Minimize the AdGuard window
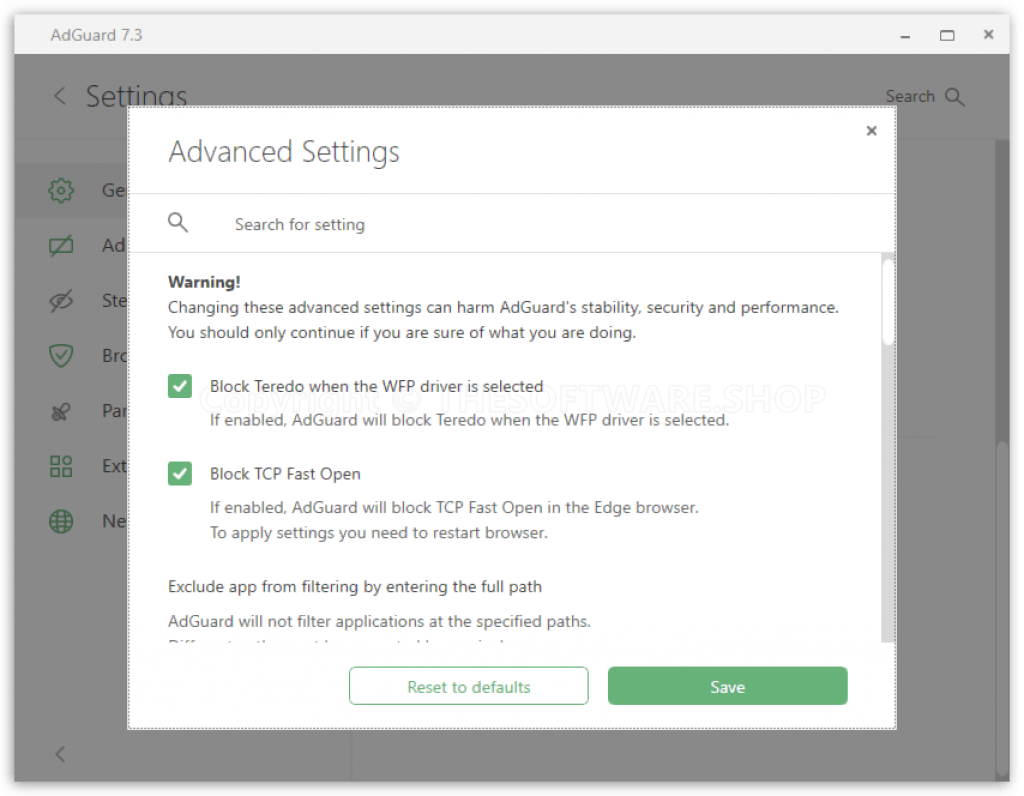1024x796 pixels. [x=904, y=35]
